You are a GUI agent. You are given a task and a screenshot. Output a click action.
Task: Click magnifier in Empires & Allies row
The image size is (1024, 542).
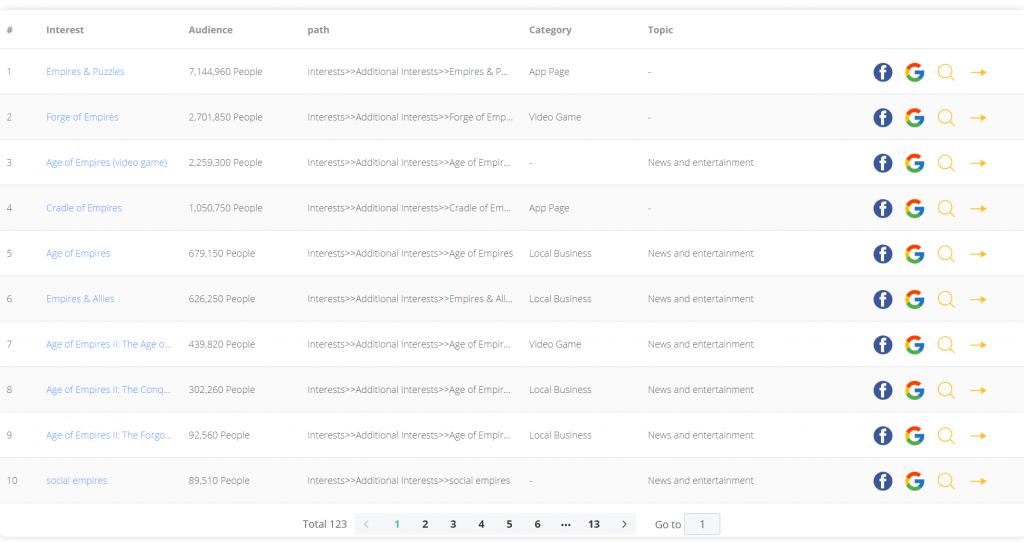click(946, 299)
